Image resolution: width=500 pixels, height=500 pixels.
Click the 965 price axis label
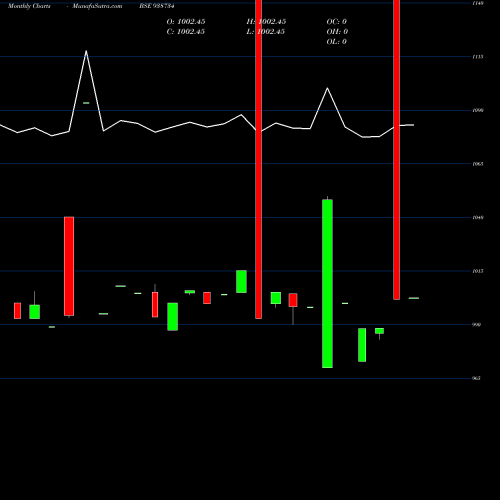point(477,378)
